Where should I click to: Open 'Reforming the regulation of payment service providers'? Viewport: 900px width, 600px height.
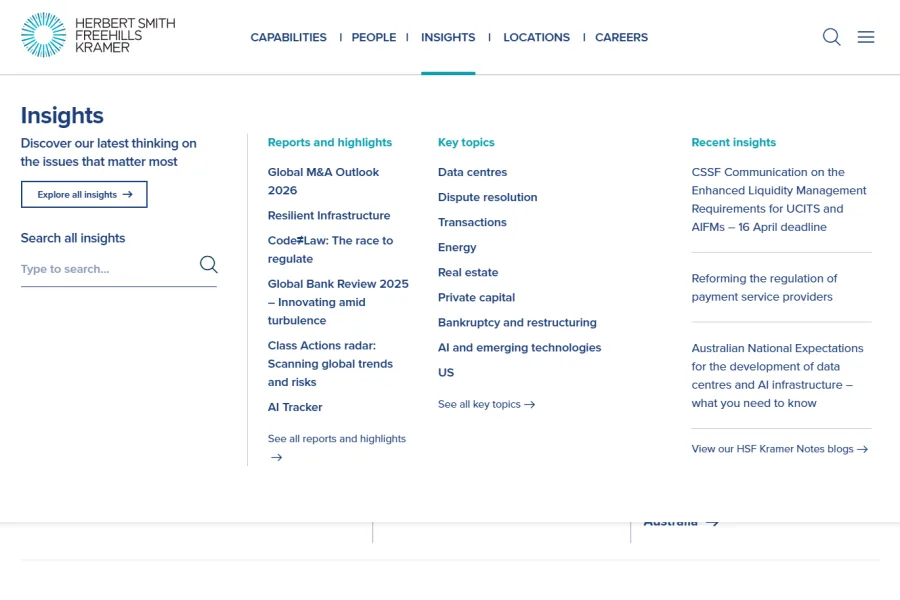coord(764,287)
